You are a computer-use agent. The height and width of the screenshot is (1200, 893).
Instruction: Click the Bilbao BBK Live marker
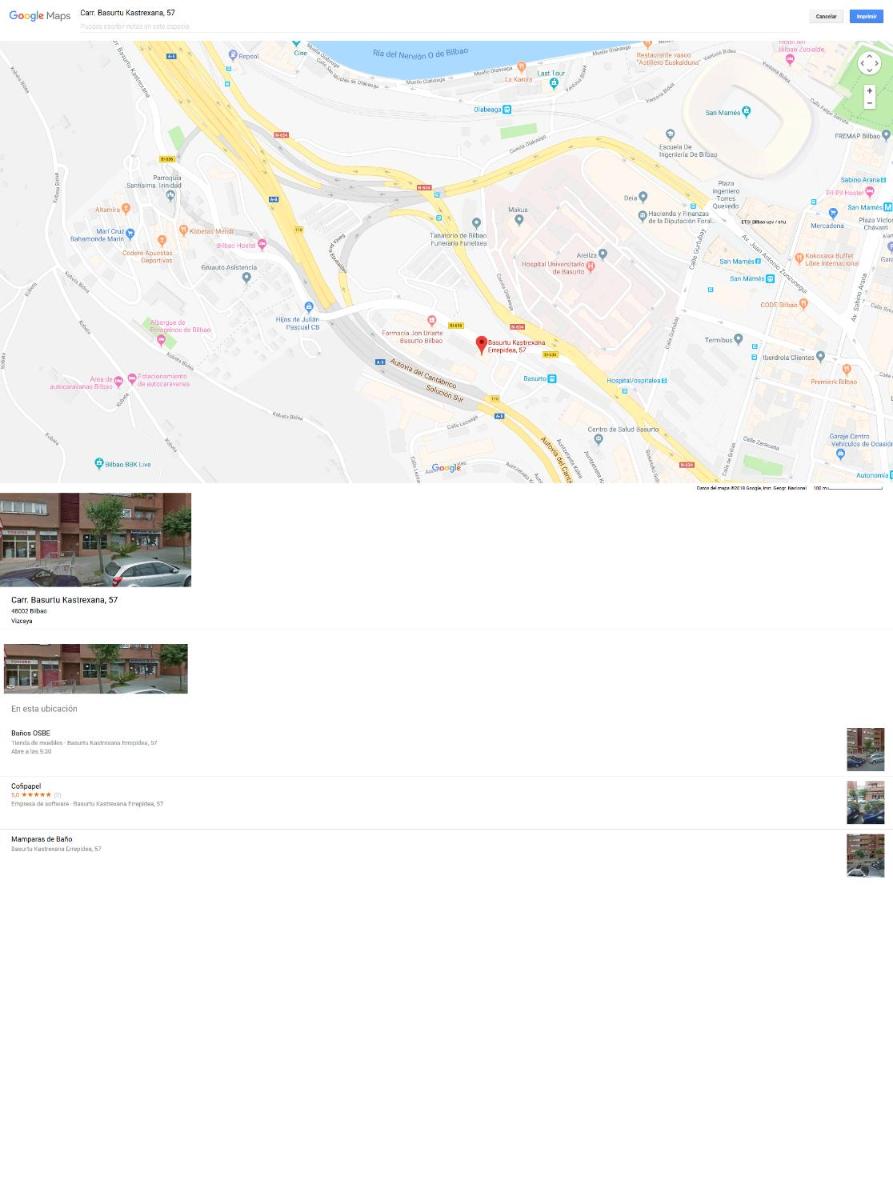pyautogui.click(x=99, y=464)
